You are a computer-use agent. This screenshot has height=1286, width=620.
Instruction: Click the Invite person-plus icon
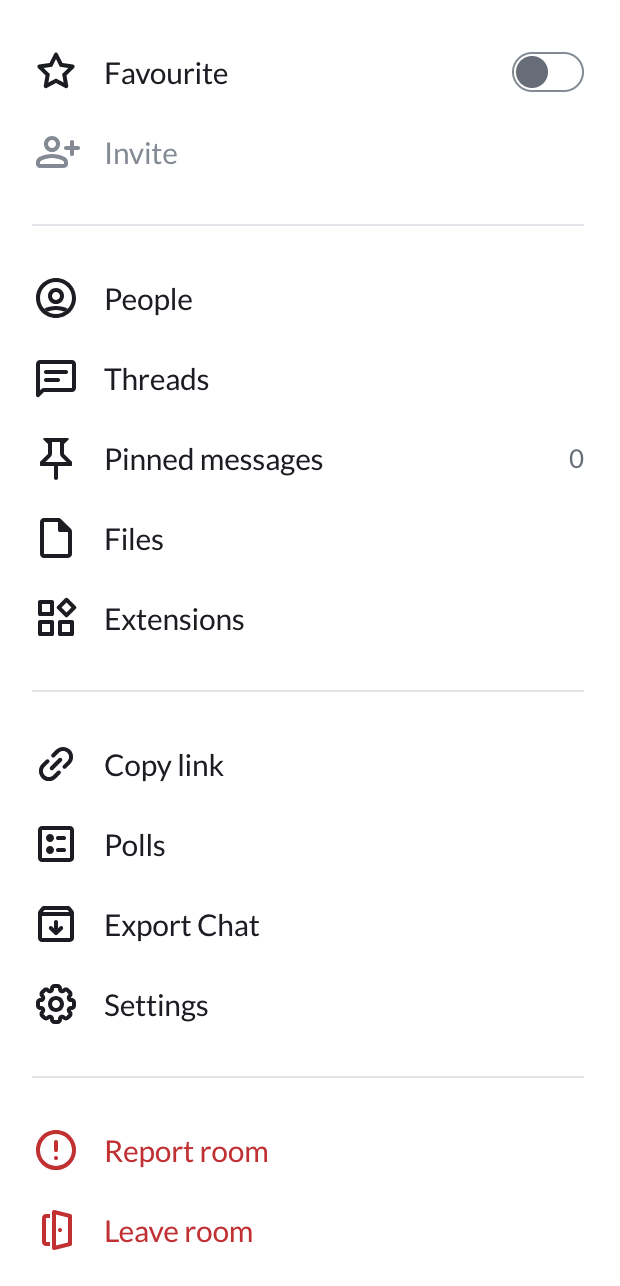pos(57,153)
